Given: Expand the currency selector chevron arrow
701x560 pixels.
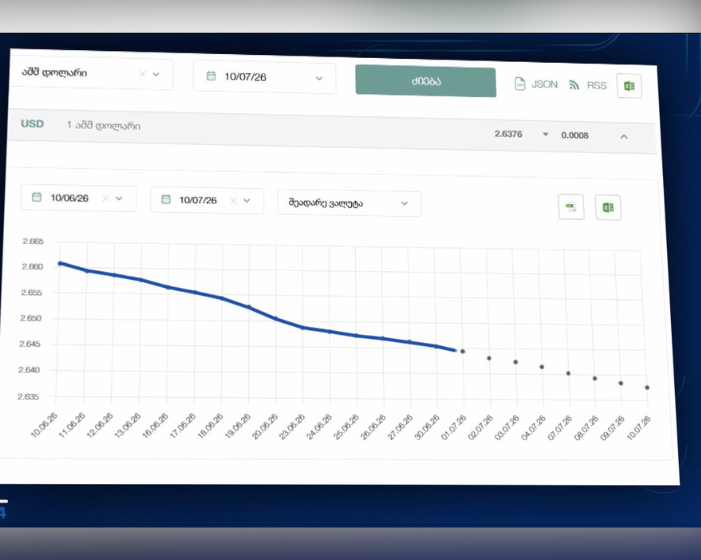Looking at the screenshot, I should (x=156, y=74).
